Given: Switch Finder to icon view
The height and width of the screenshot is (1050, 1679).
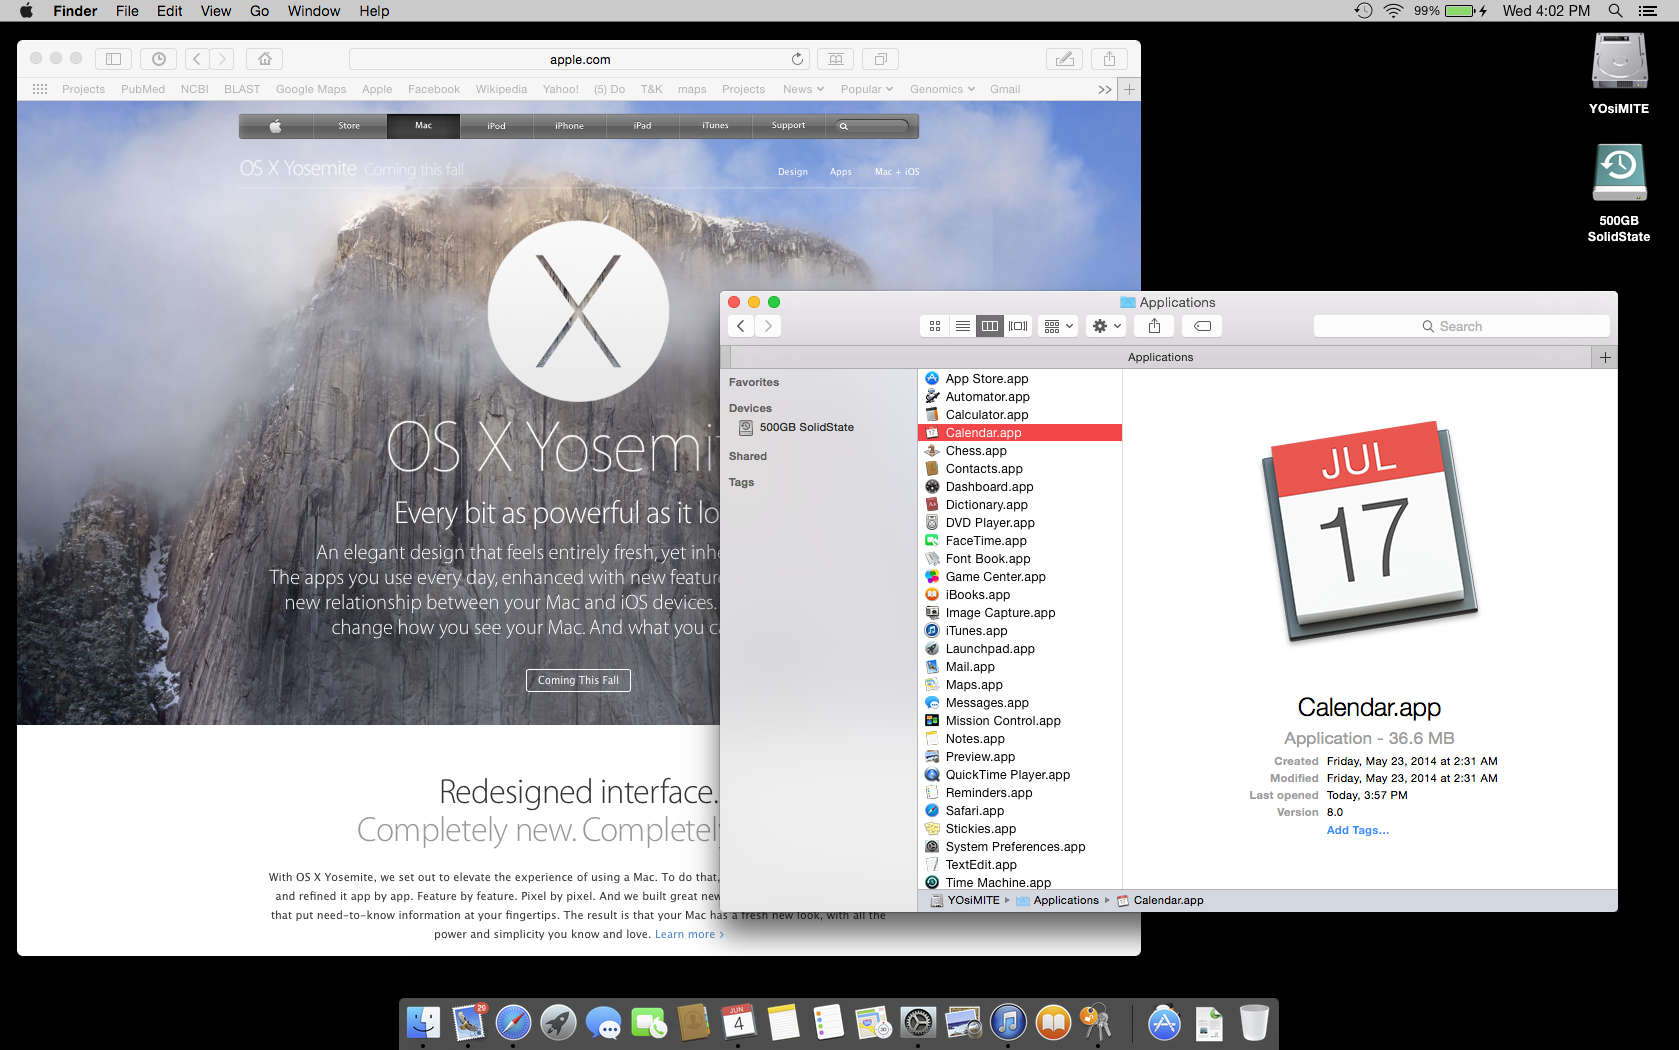Looking at the screenshot, I should point(935,326).
